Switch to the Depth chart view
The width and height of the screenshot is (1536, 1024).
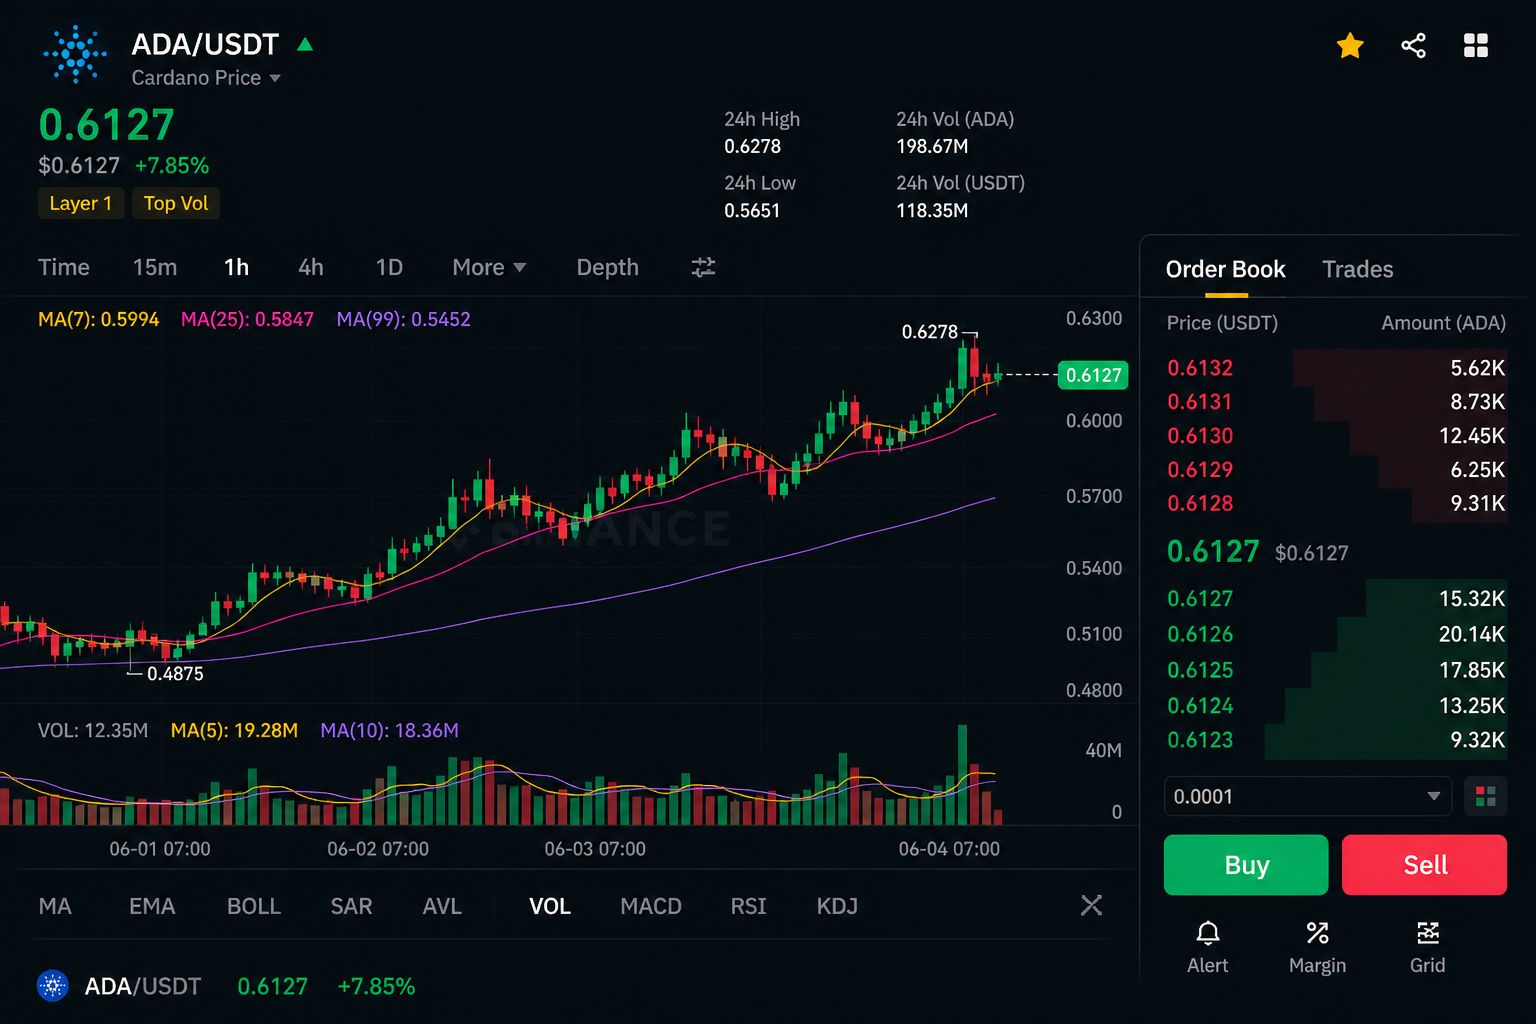(607, 267)
